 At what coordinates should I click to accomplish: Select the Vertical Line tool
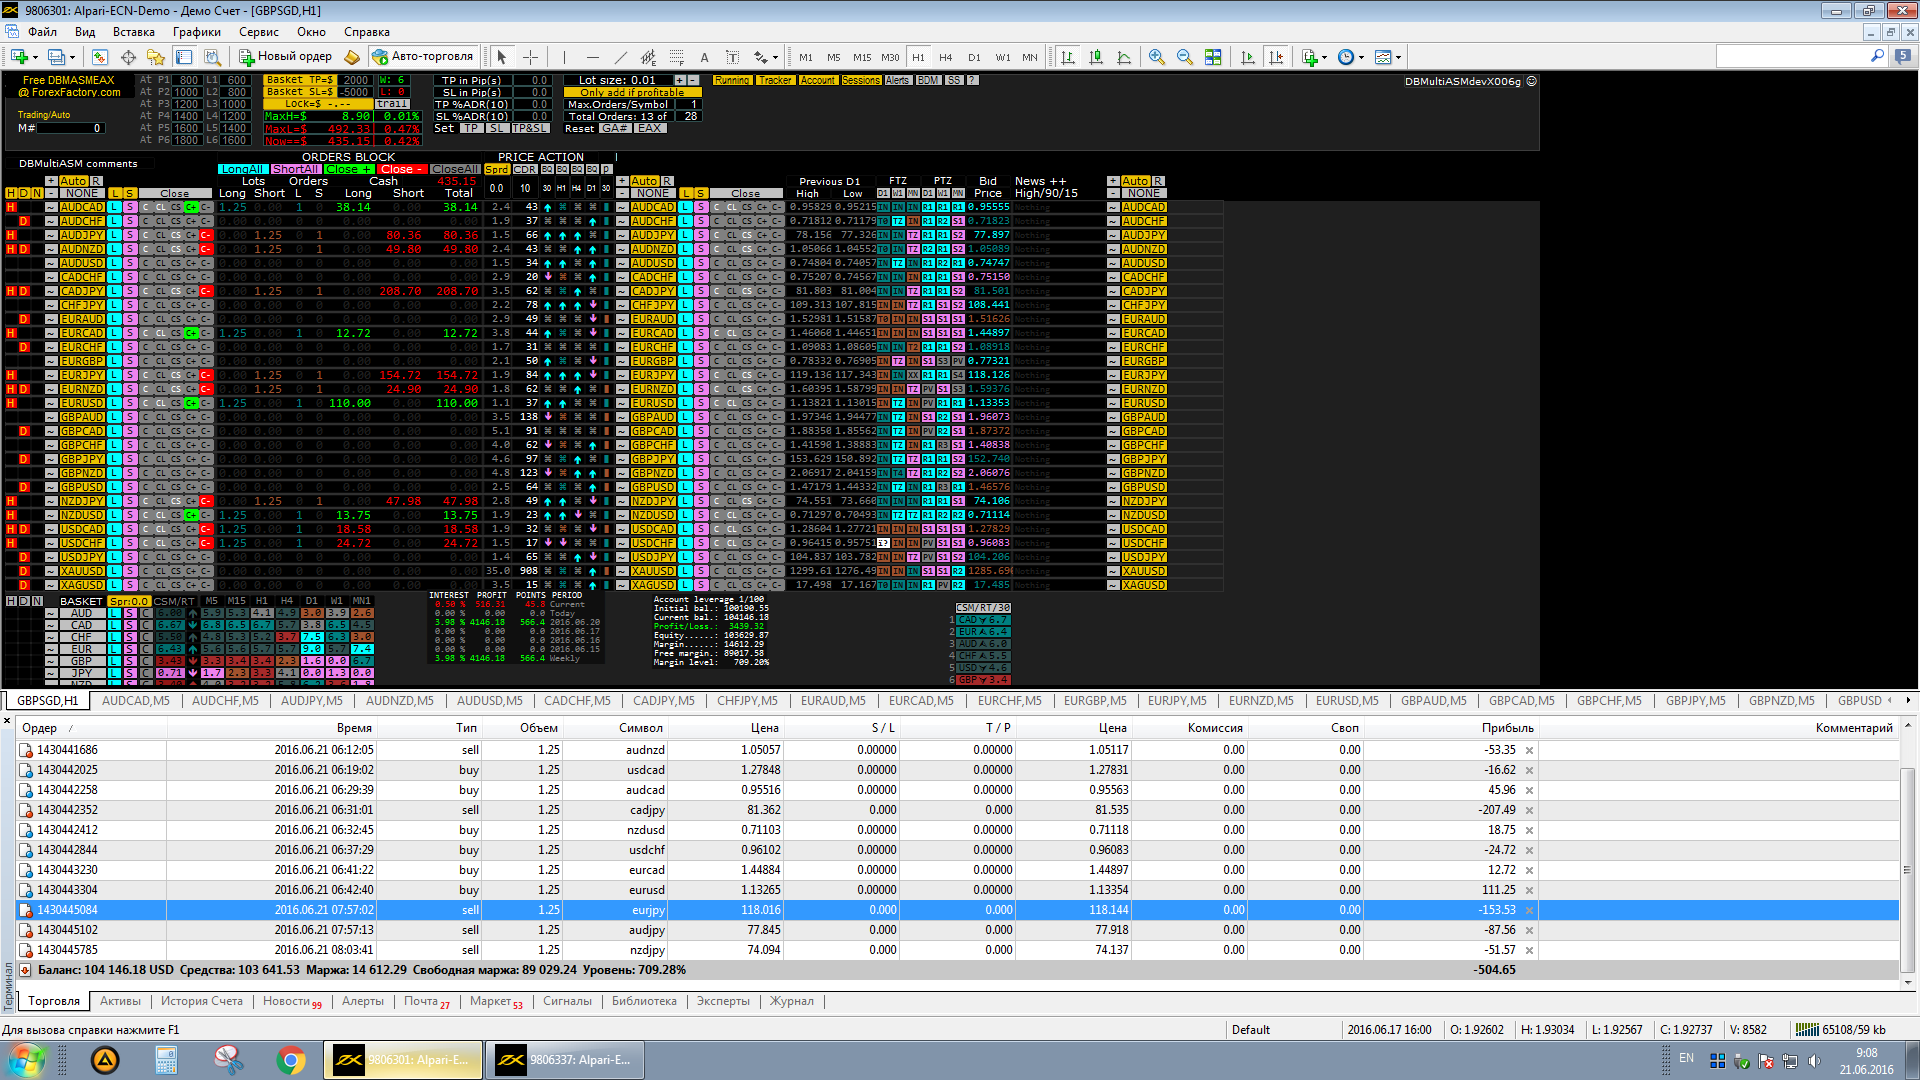(x=564, y=57)
